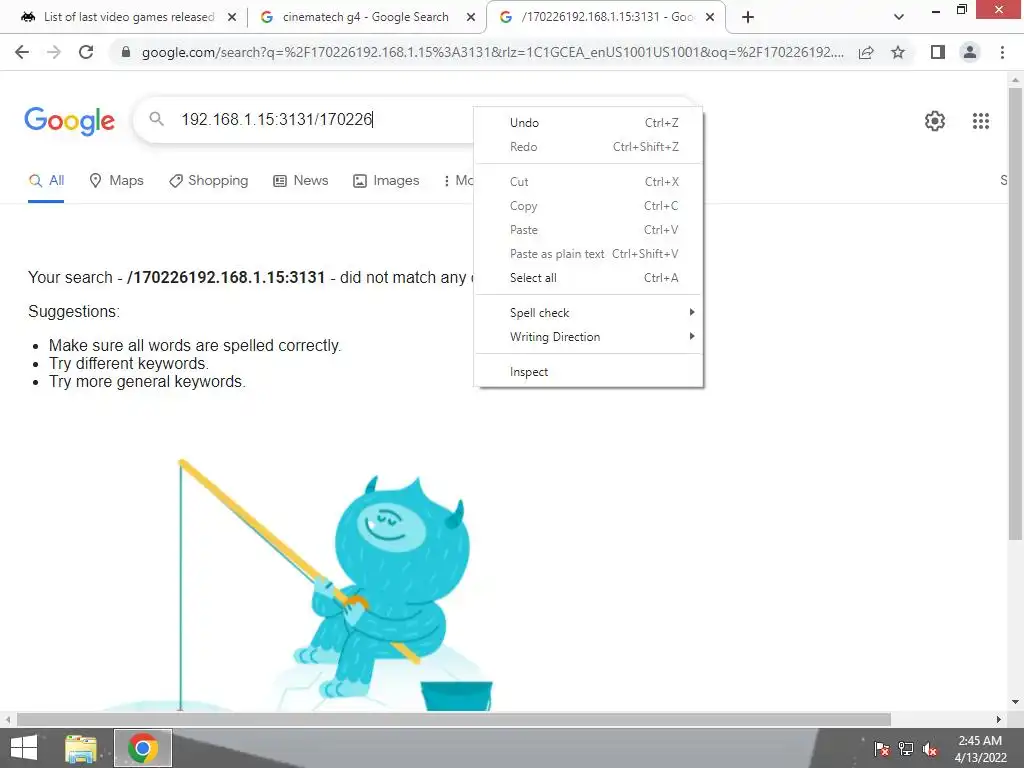Open the network tray icon
The width and height of the screenshot is (1024, 768).
click(x=906, y=748)
